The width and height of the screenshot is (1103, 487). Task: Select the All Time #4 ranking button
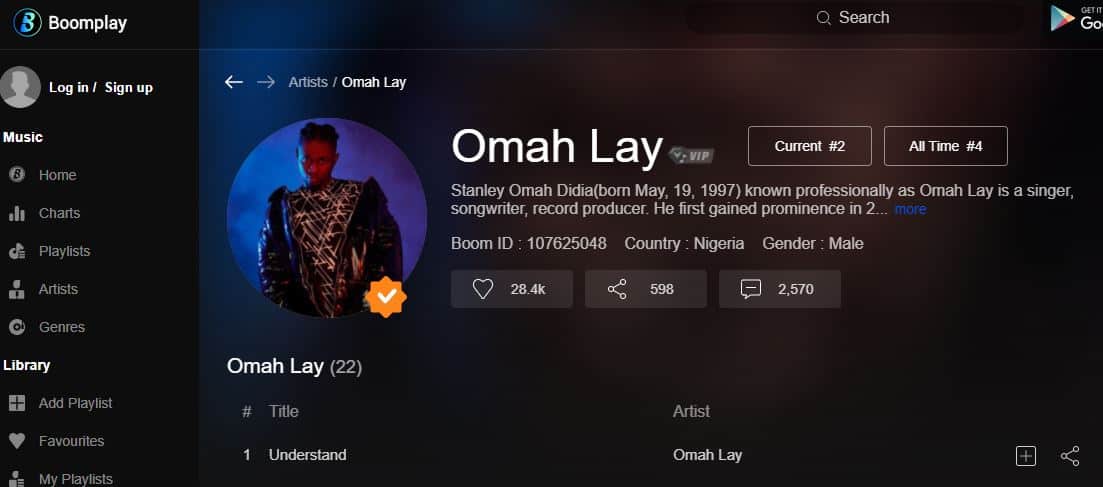click(945, 146)
